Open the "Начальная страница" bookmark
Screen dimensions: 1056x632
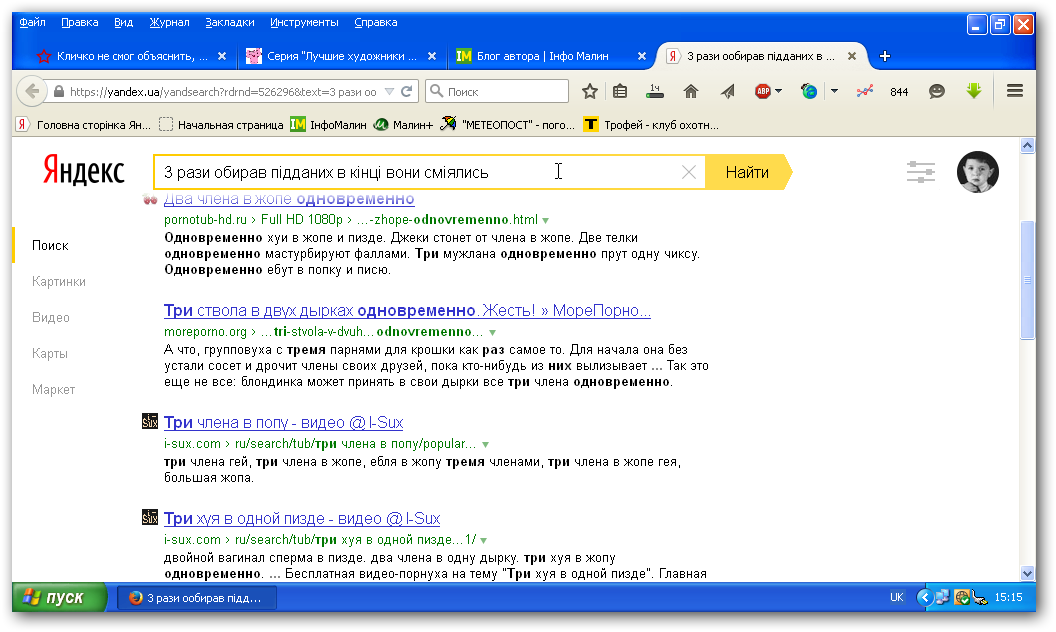click(222, 125)
